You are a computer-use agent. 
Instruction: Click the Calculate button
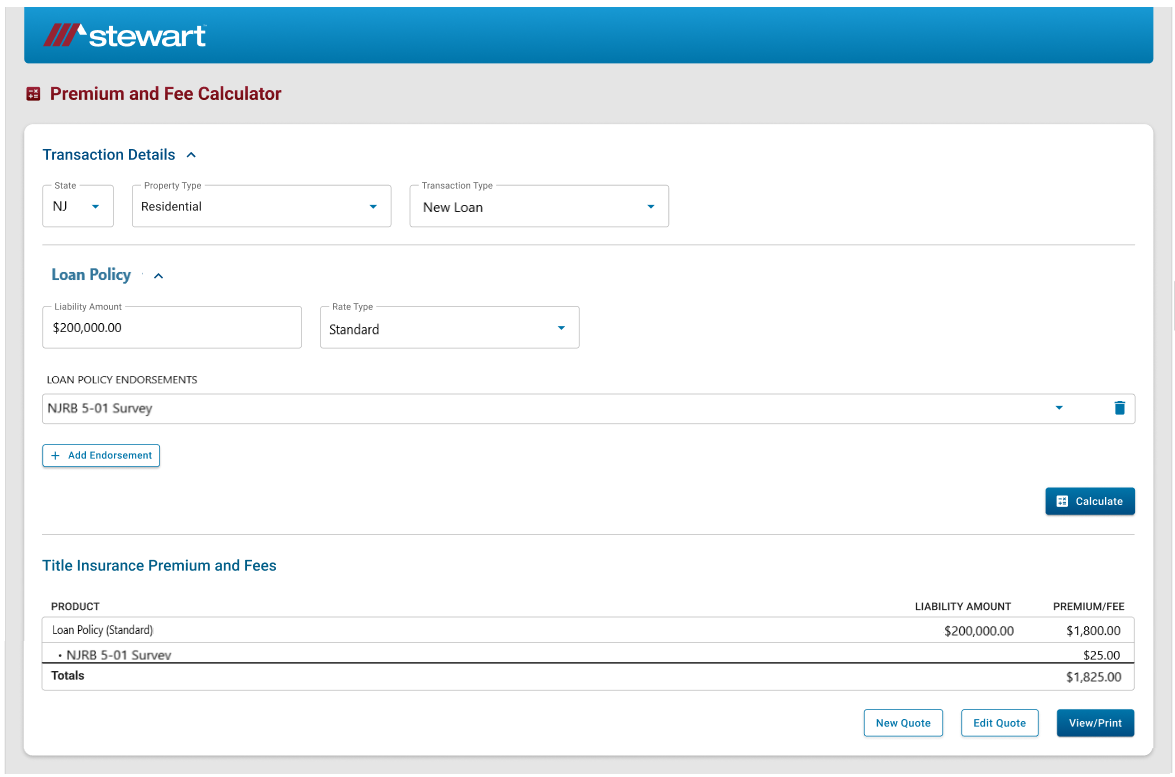[x=1090, y=501]
